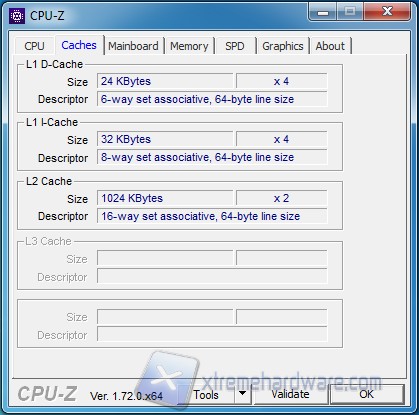The width and height of the screenshot is (419, 415).
Task: Select the Caches tab
Action: (79, 45)
